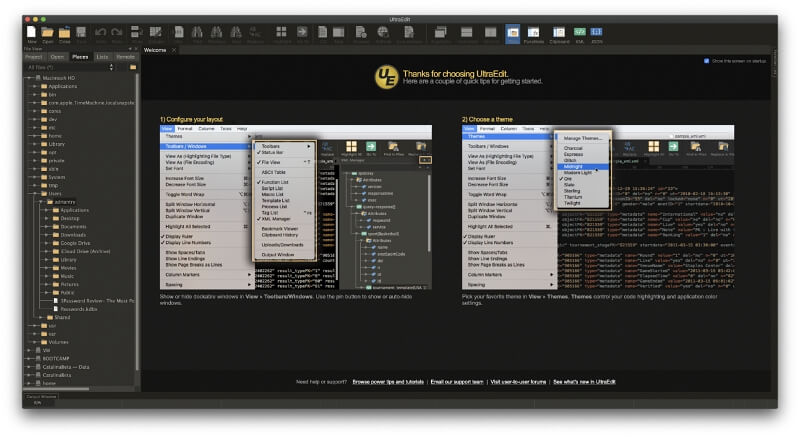Click the Redo arrow icon
800x438 pixels.
(x=117, y=33)
